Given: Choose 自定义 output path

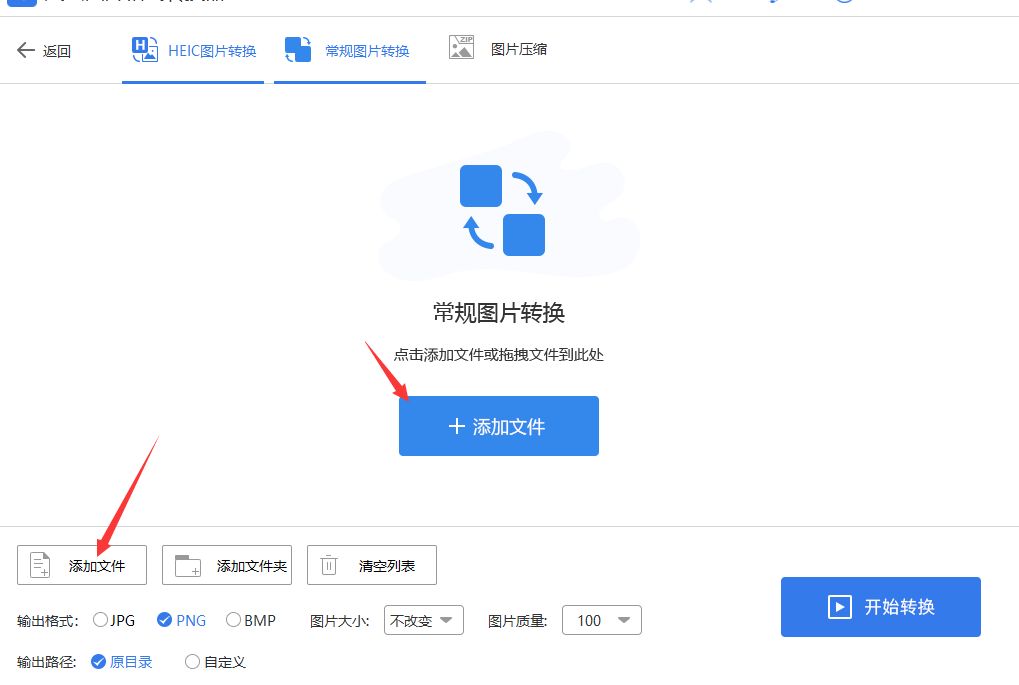Looking at the screenshot, I should 215,662.
